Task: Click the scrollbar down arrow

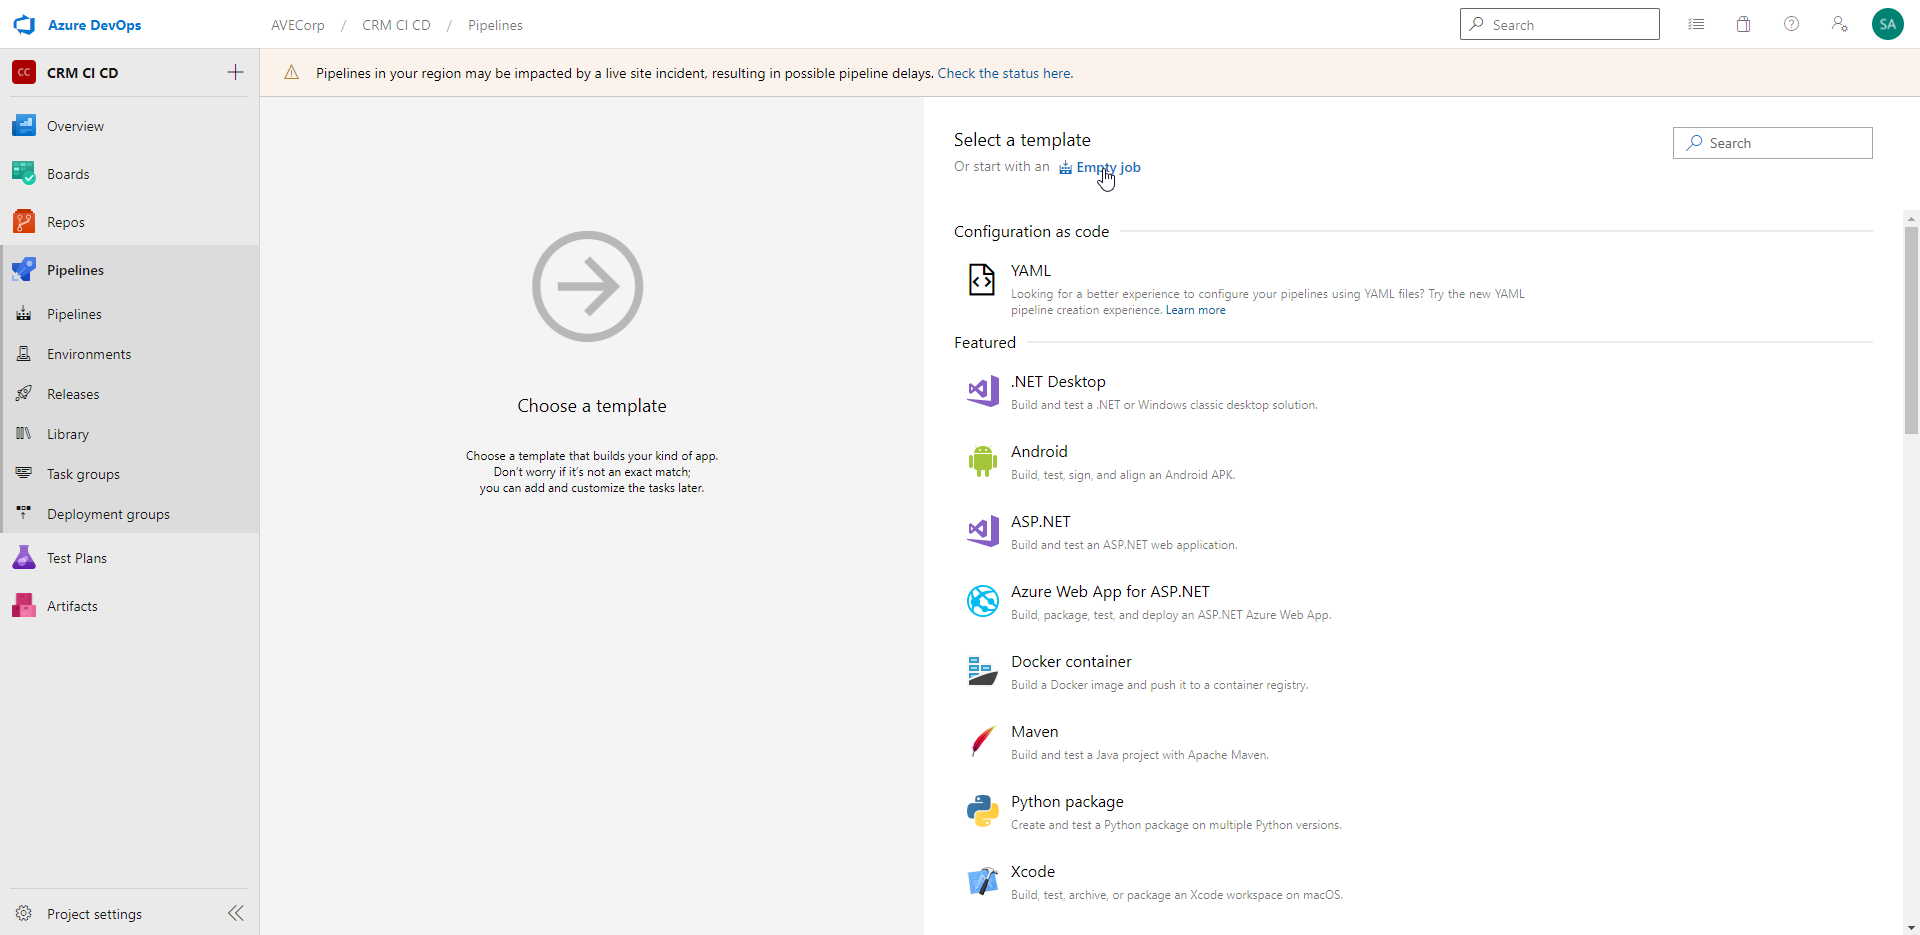Action: [x=1911, y=927]
